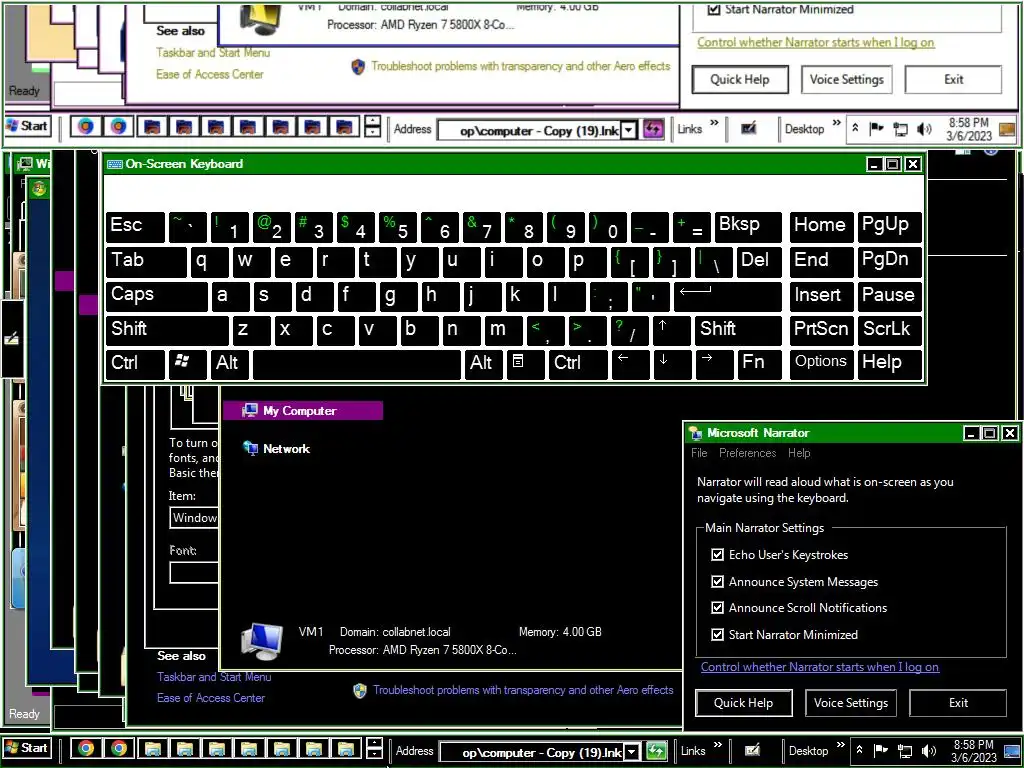The height and width of the screenshot is (768, 1024).
Task: Uncheck Echo User's Keystrokes in Narrator
Action: coord(717,554)
